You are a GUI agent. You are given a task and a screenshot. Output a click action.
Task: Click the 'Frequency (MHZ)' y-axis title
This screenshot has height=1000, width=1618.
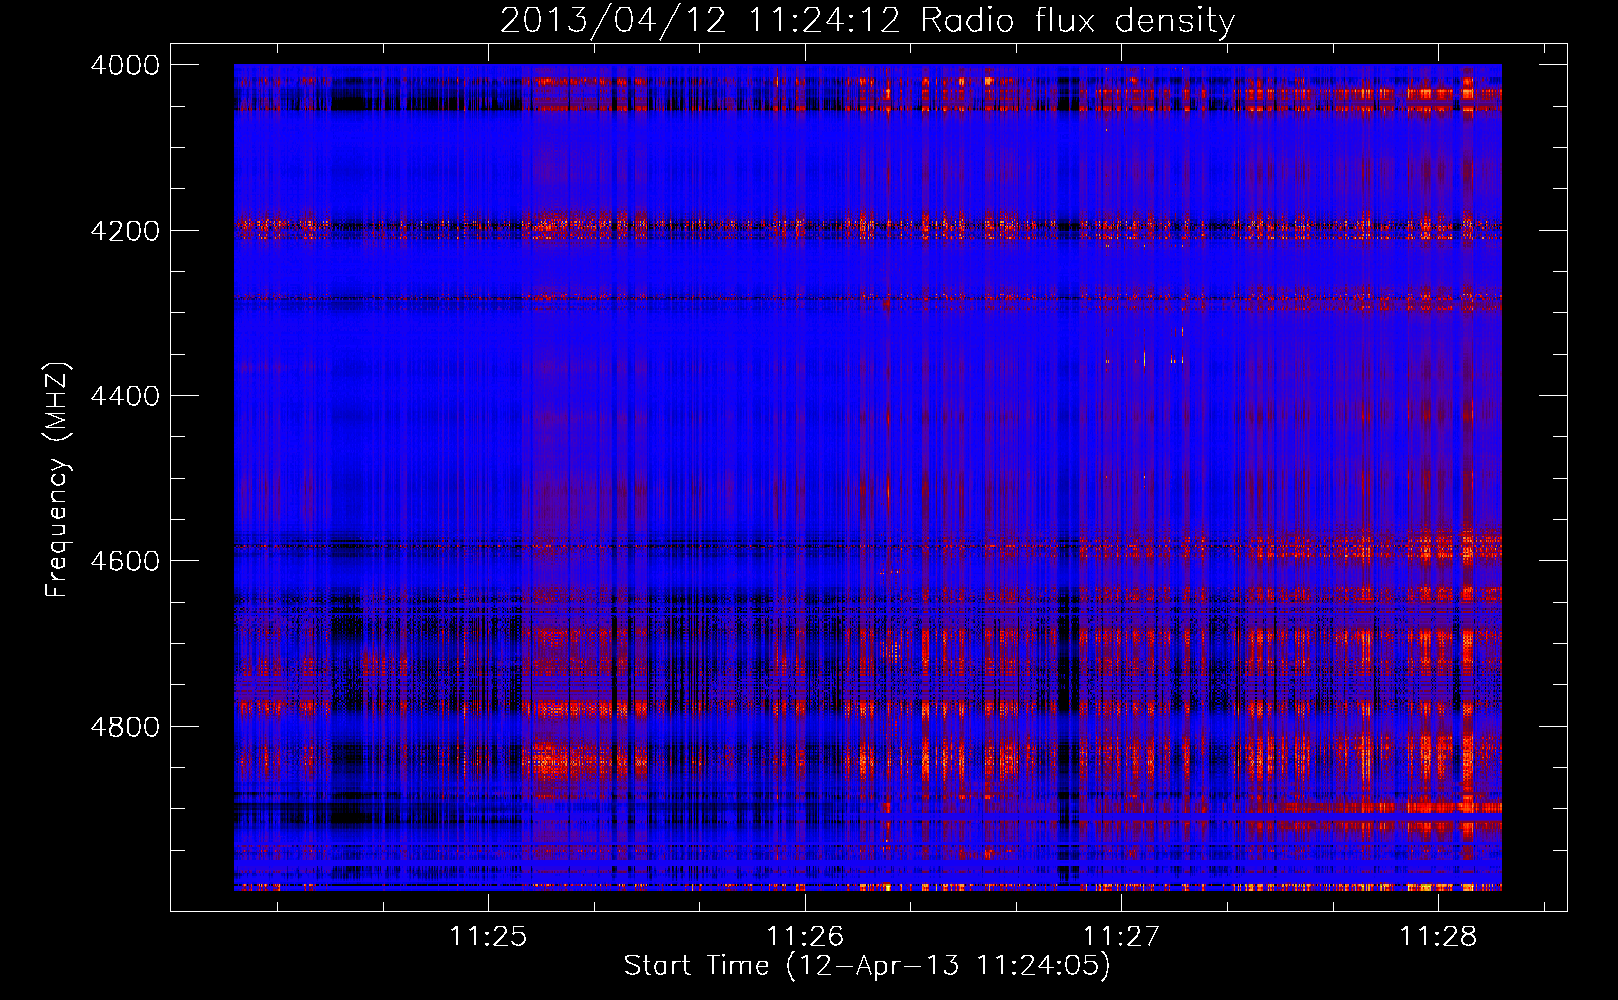58,479
